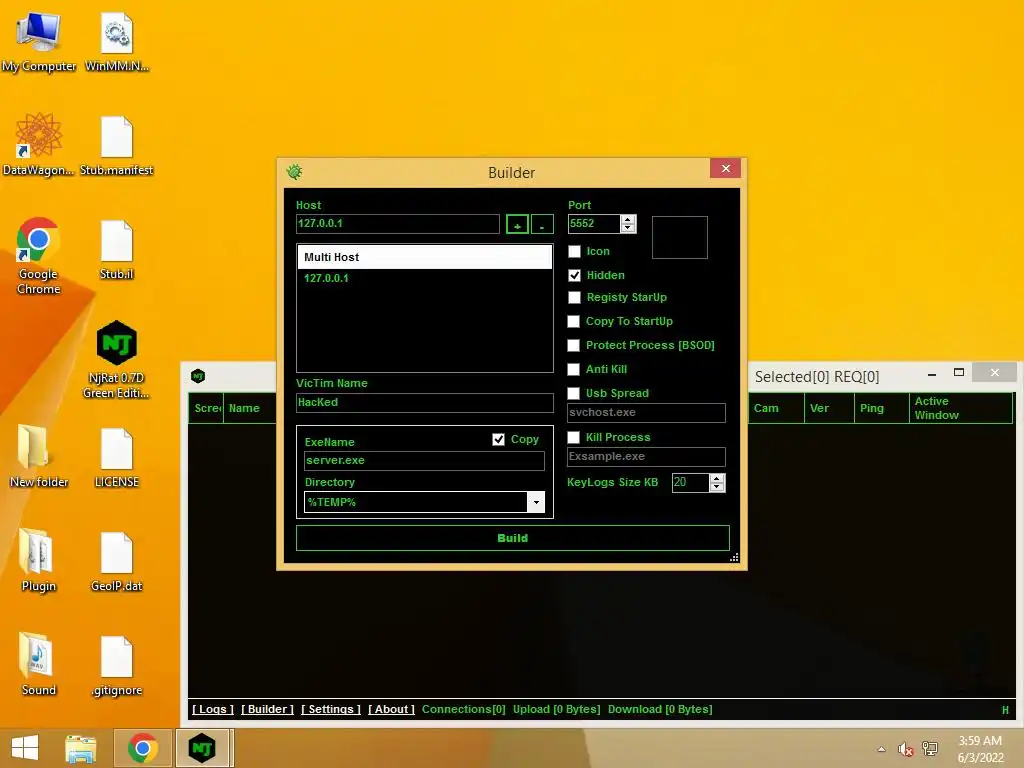This screenshot has height=768, width=1024.
Task: Click the taskbar clock showing 3:59 AM
Action: coord(980,749)
